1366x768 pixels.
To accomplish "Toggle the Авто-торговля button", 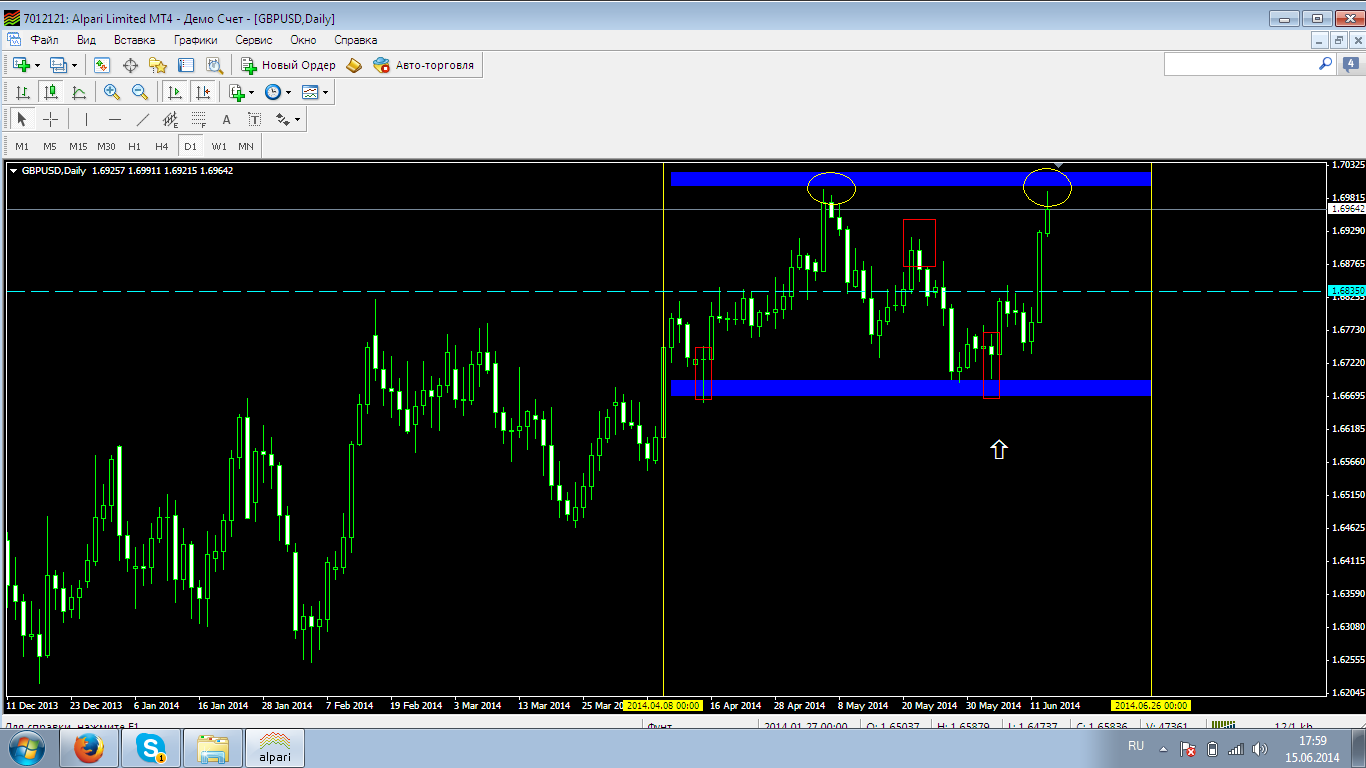I will (x=424, y=65).
